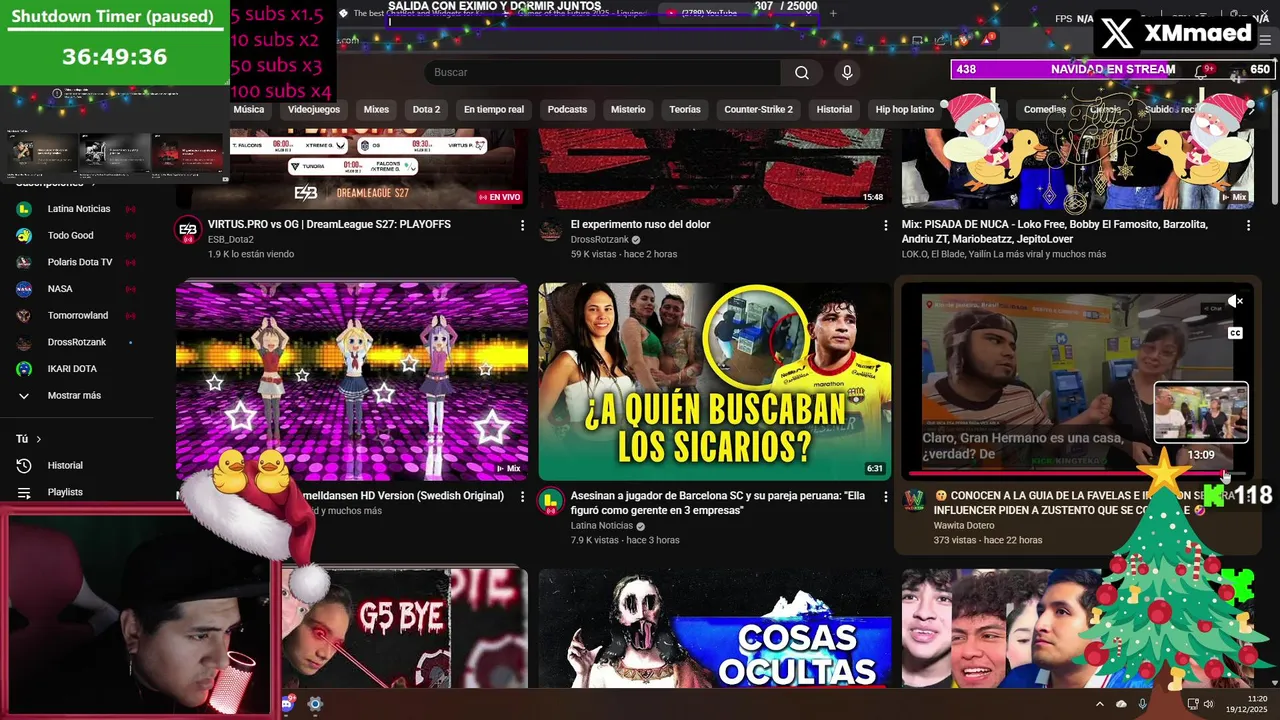Open Wawita Dotero channel name link
The height and width of the screenshot is (720, 1280).
point(964,525)
